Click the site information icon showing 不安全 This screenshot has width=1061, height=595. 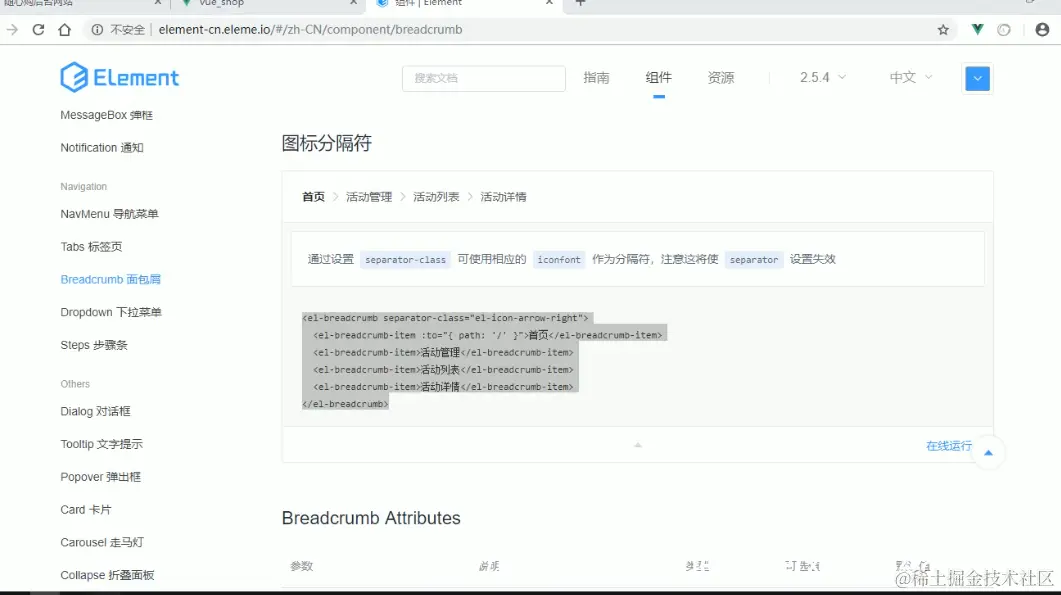click(x=110, y=30)
